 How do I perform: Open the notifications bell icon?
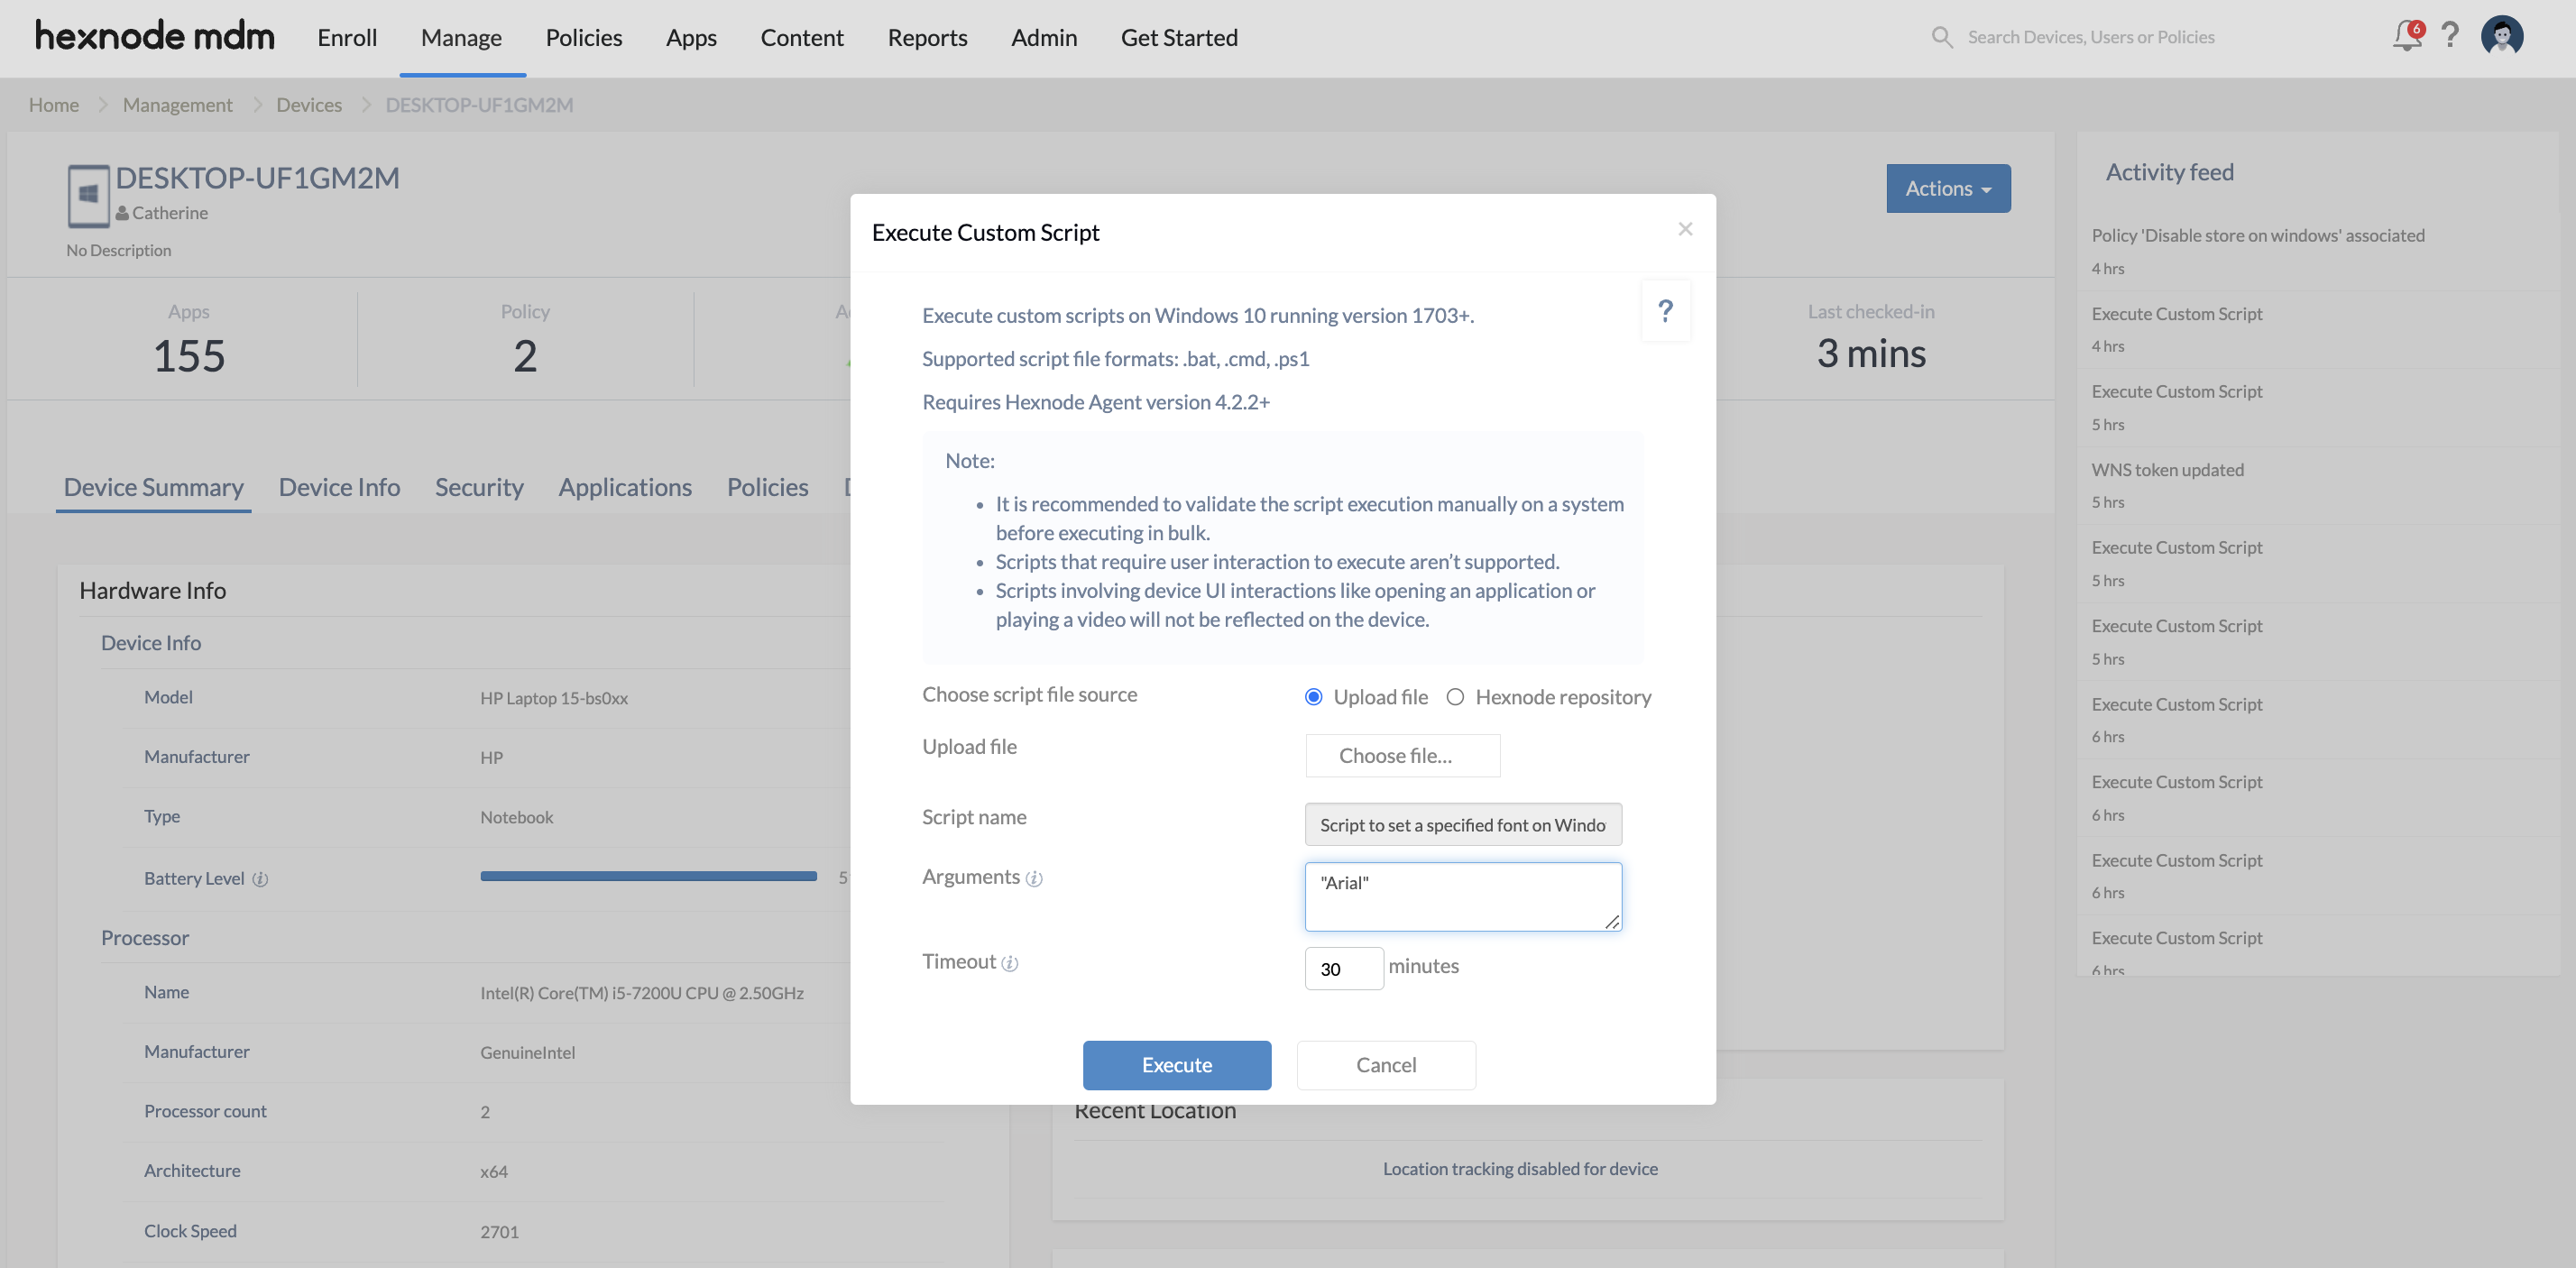coord(2408,36)
